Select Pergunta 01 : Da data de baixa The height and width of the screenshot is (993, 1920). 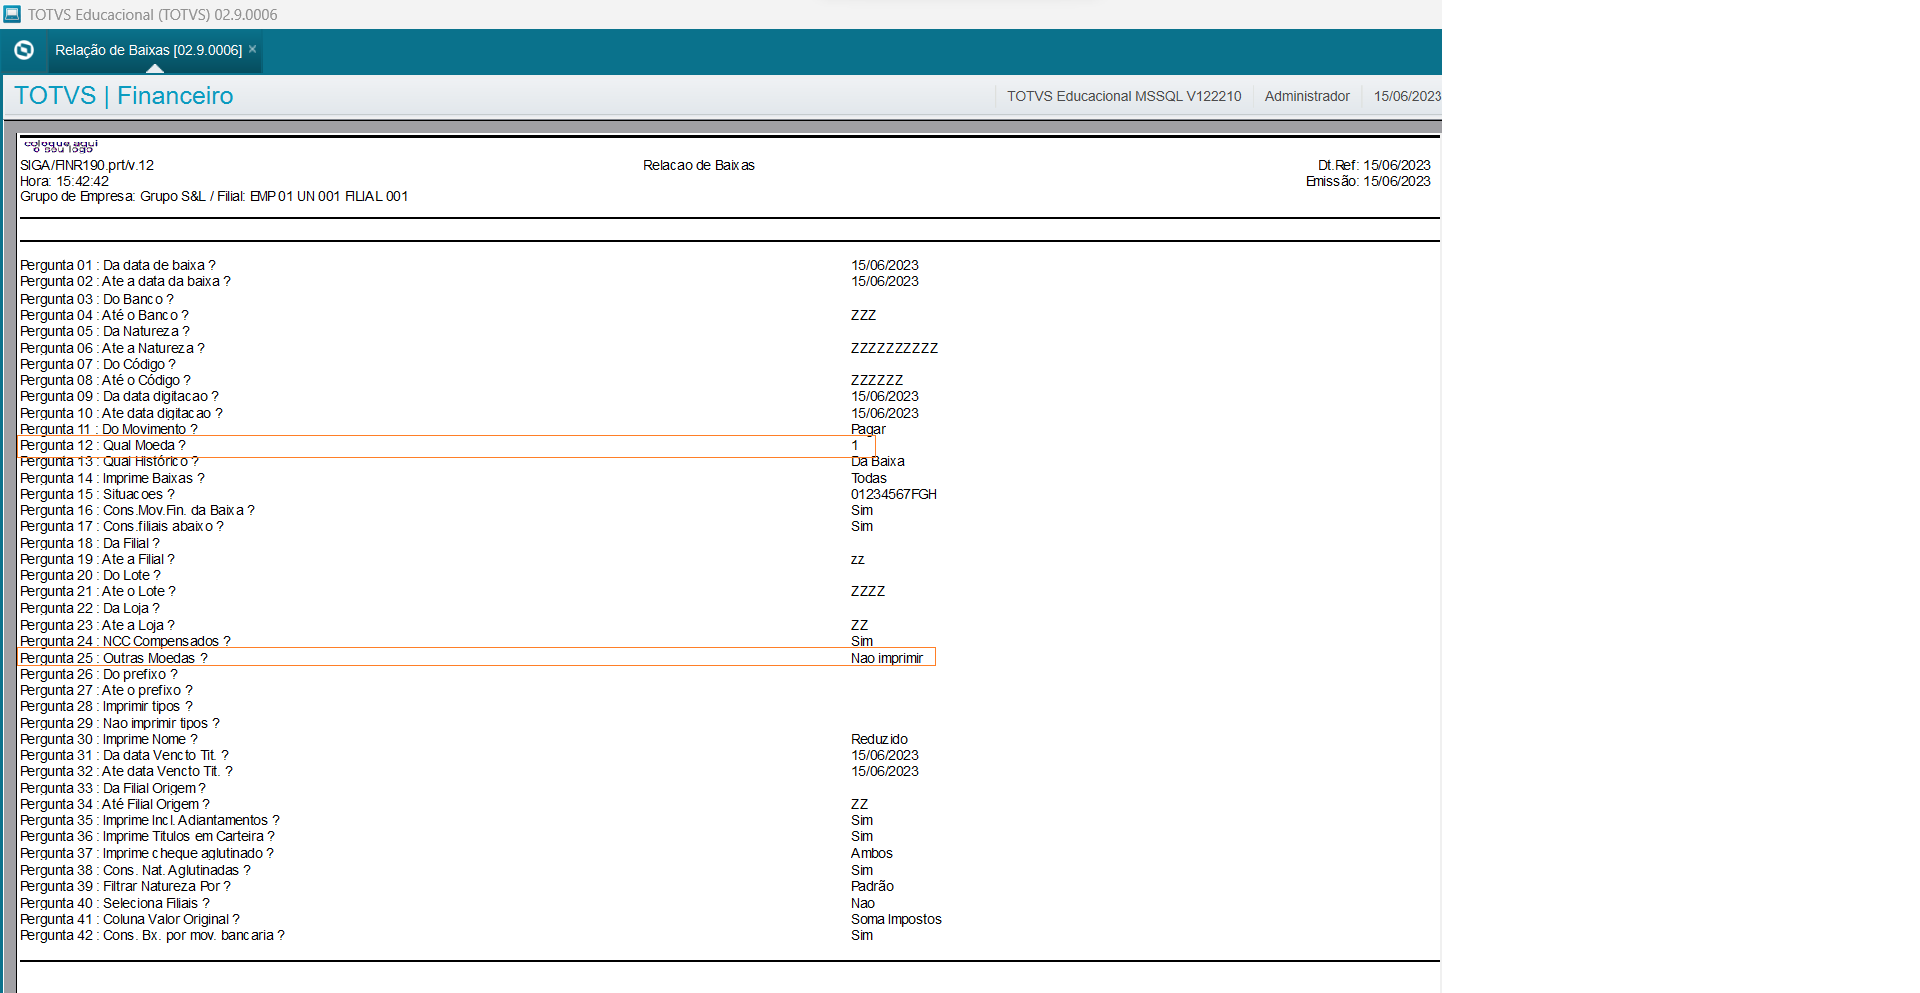pyautogui.click(x=118, y=265)
